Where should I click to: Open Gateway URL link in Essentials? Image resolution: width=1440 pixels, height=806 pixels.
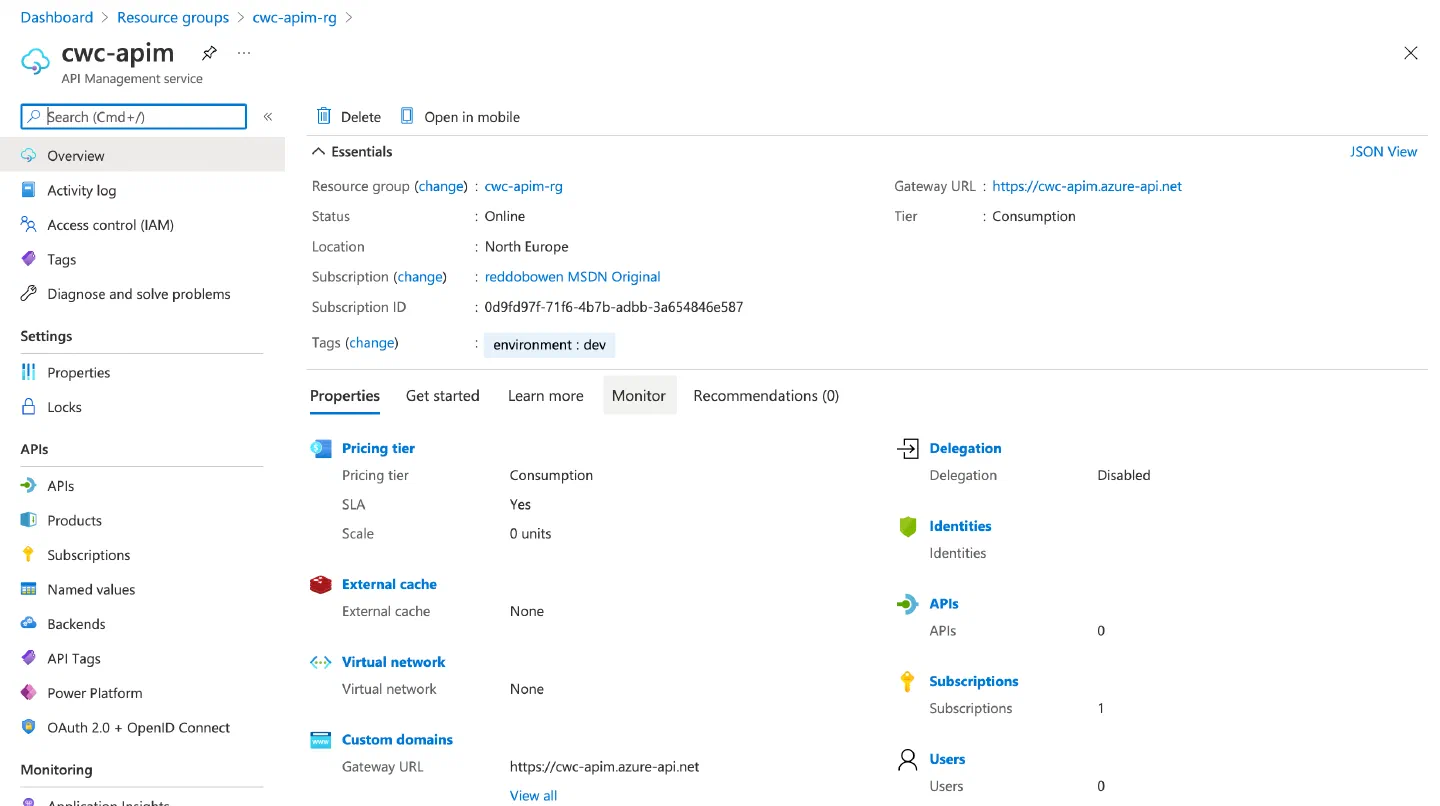coord(1087,186)
